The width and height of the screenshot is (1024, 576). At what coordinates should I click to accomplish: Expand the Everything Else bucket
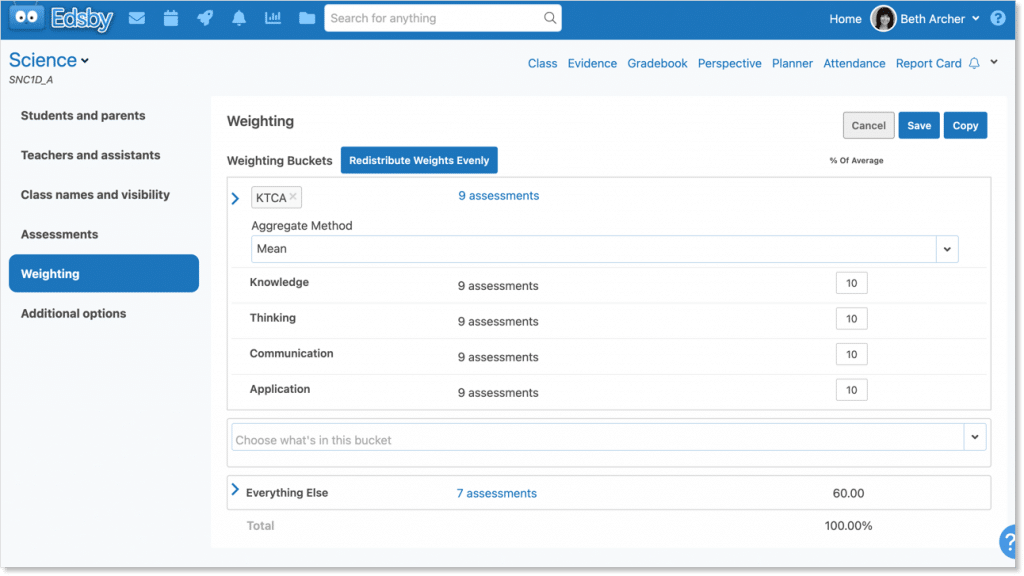pyautogui.click(x=236, y=490)
